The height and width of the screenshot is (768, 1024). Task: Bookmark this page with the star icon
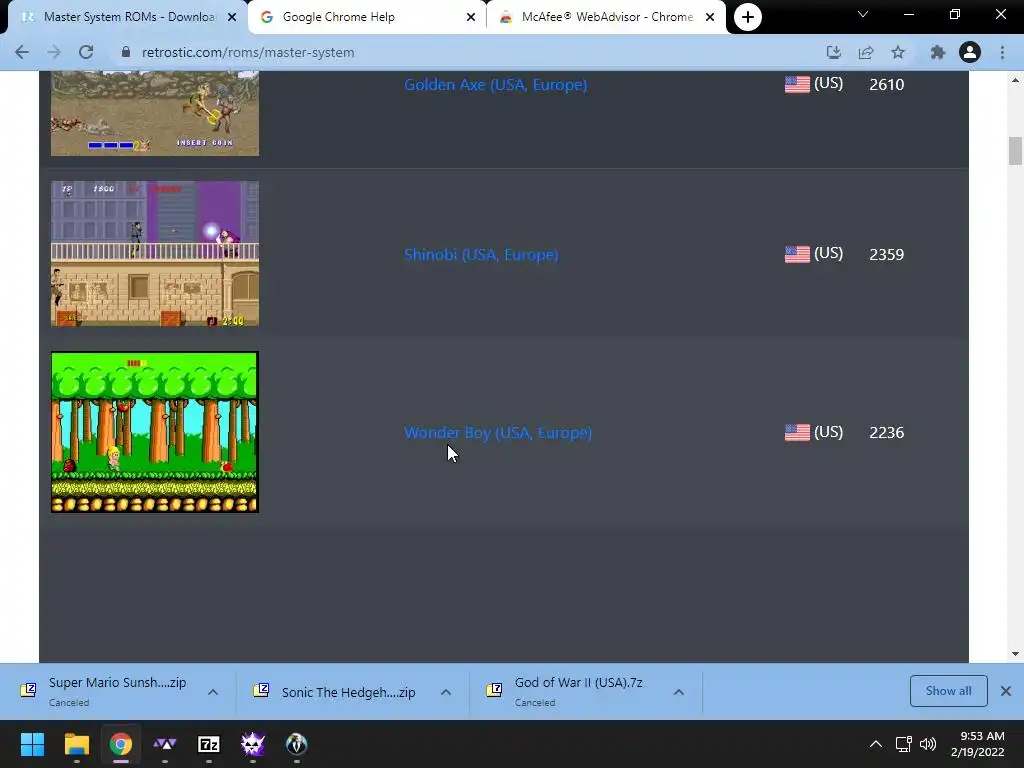[899, 52]
